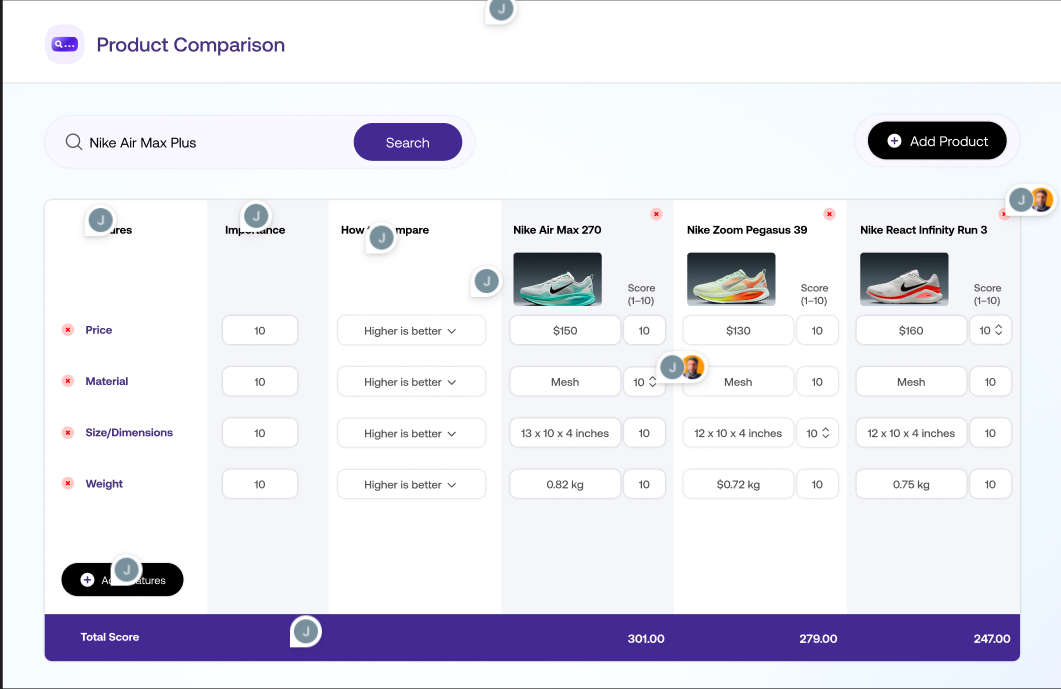
Task: Click the 247.00 total score
Action: (x=991, y=638)
